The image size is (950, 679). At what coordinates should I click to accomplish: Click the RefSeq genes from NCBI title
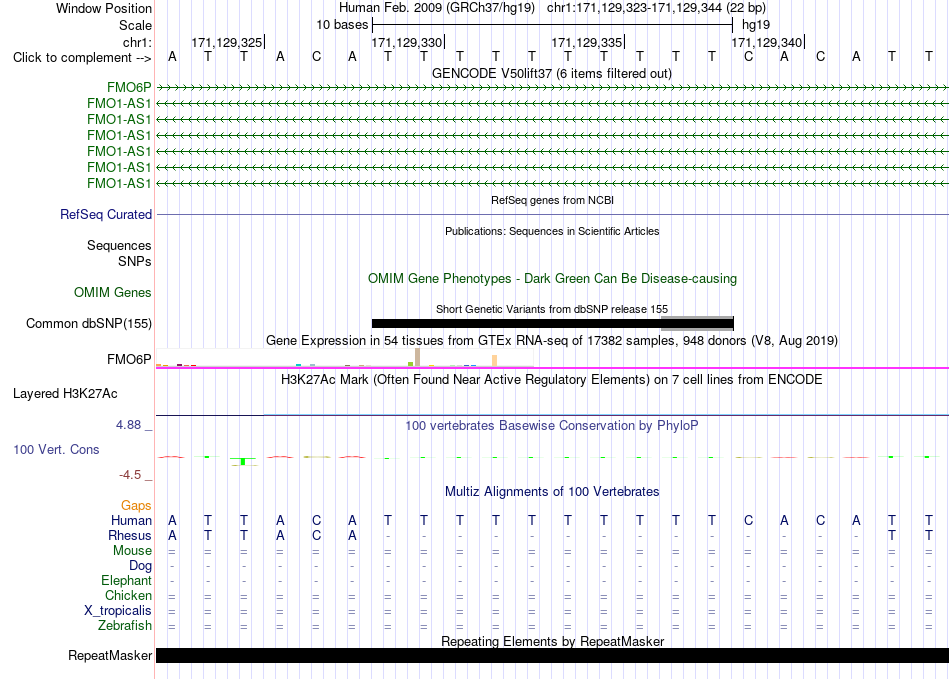(553, 200)
